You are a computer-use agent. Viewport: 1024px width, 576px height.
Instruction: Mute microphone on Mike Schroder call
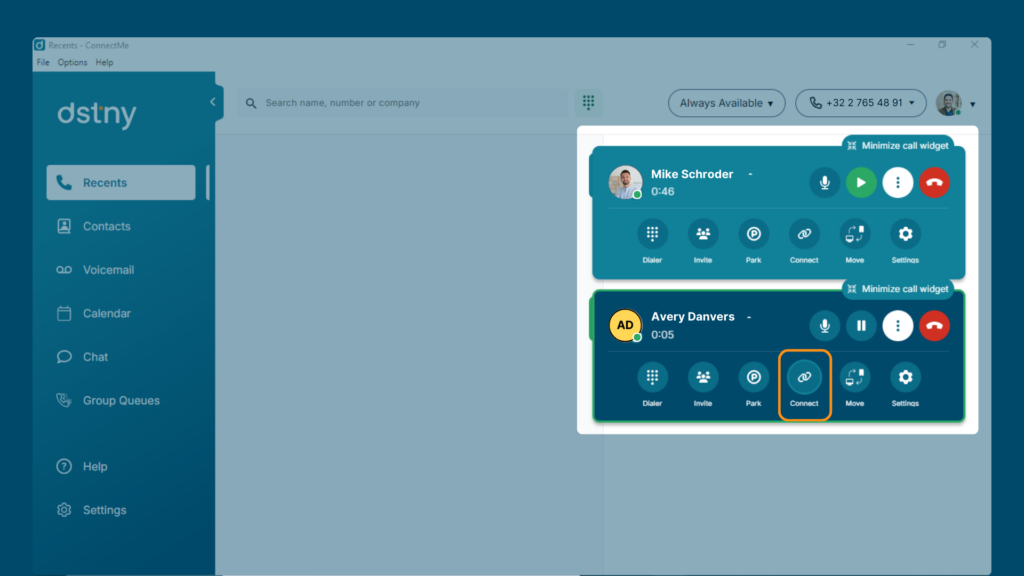coord(824,183)
